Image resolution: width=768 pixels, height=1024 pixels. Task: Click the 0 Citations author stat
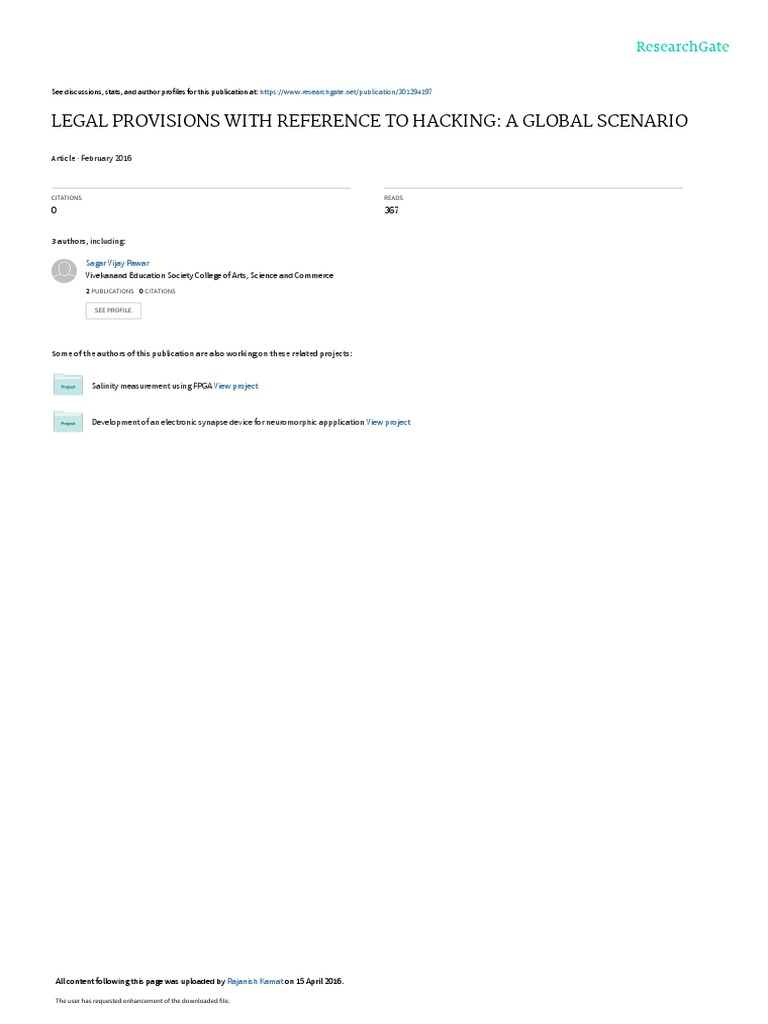click(x=157, y=291)
